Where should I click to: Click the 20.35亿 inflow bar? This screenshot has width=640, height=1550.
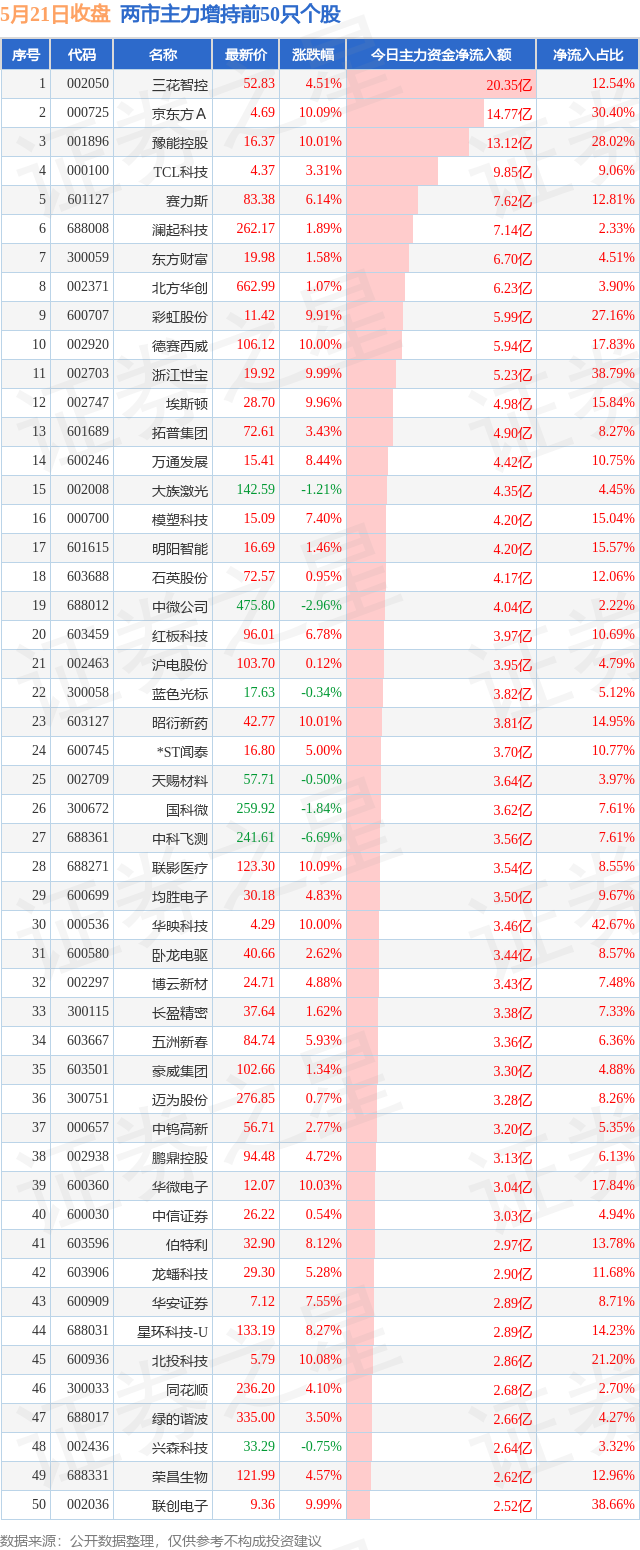(x=441, y=84)
